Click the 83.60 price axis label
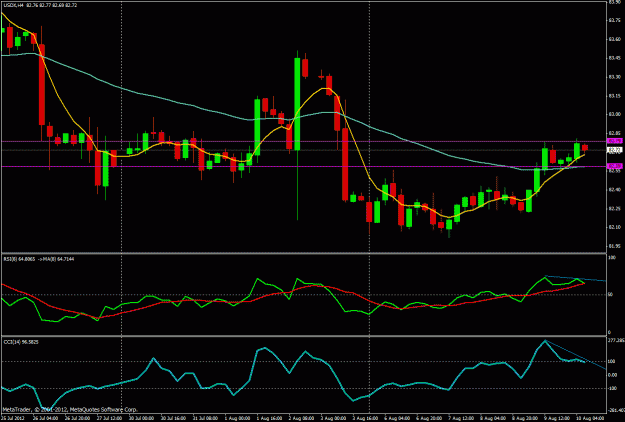 [614, 39]
